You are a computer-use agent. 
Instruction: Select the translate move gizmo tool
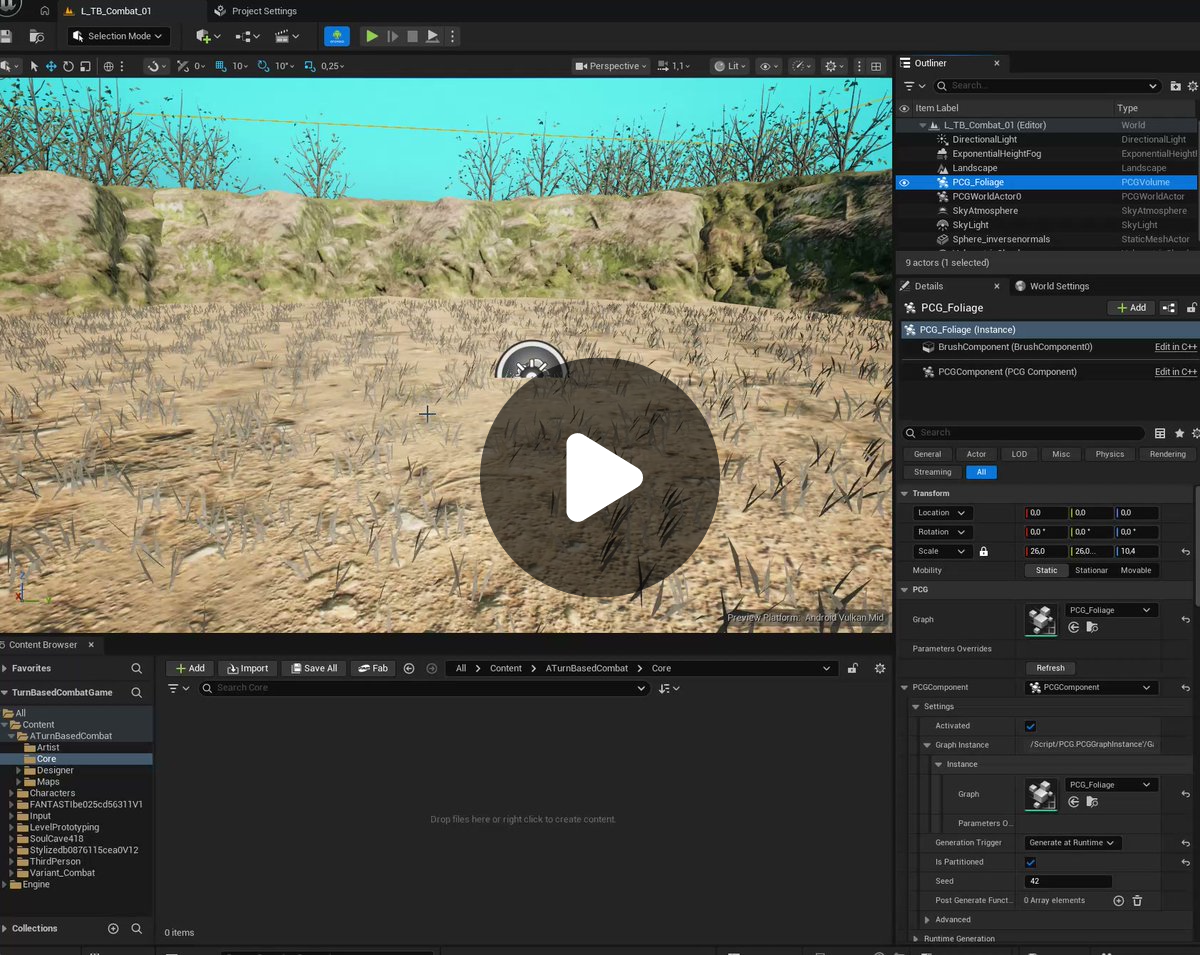coord(51,66)
